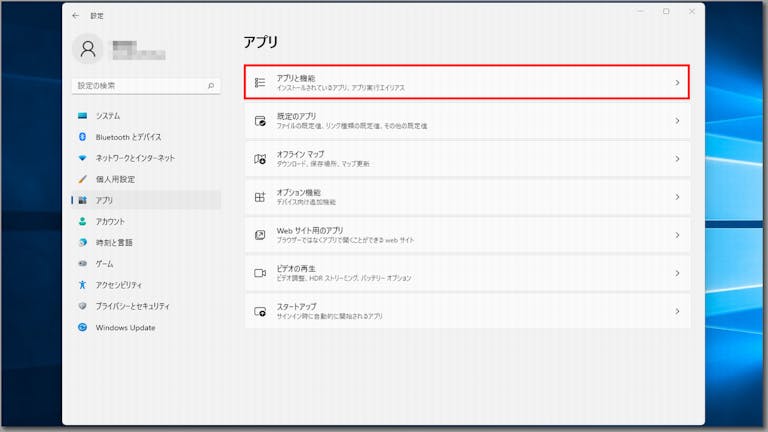Viewport: 768px width, 432px height.
Task: Select ゲーム in the sidebar
Action: point(146,264)
